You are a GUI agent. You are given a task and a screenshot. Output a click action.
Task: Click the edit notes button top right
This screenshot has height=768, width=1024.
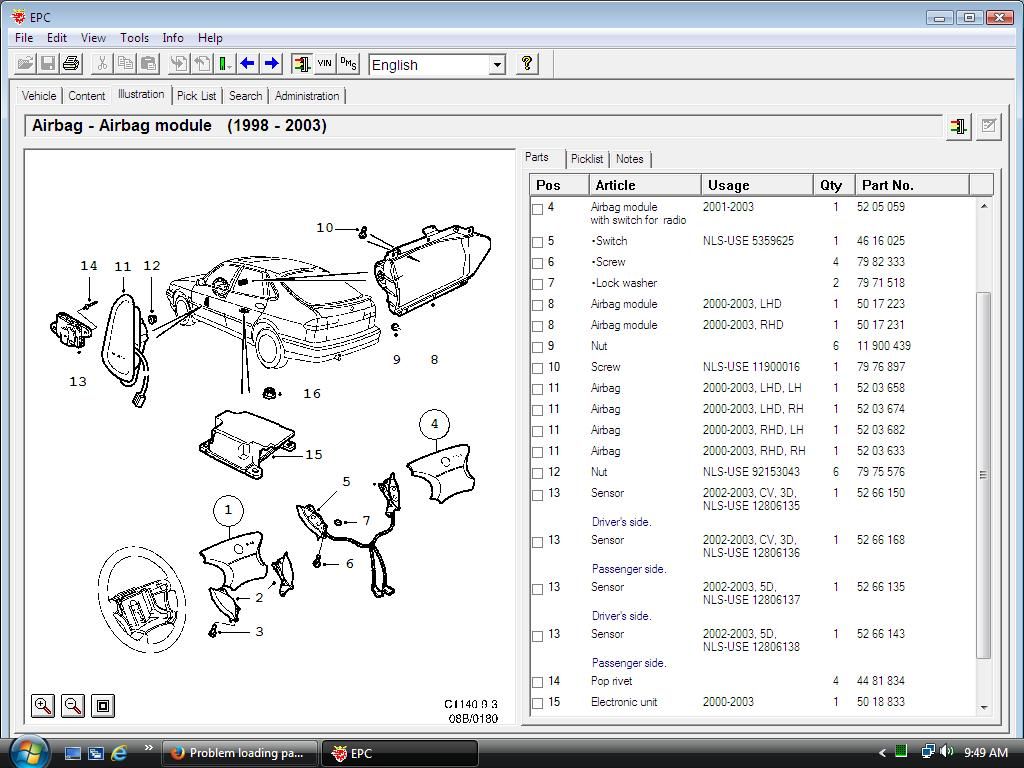(x=988, y=126)
